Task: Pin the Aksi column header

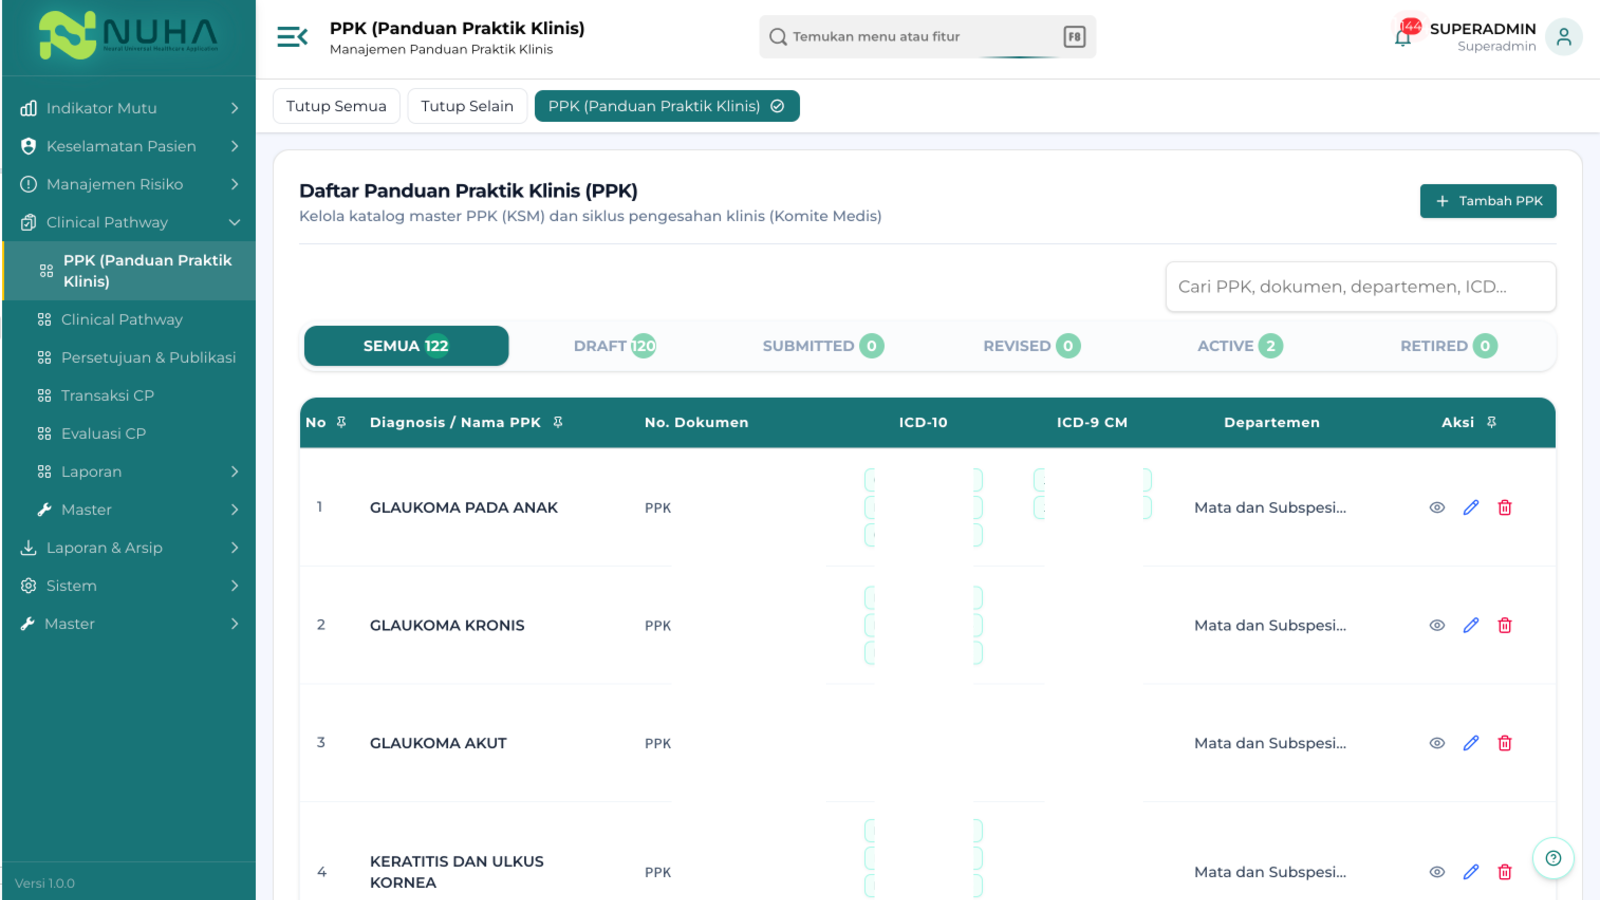Action: click(x=1491, y=422)
